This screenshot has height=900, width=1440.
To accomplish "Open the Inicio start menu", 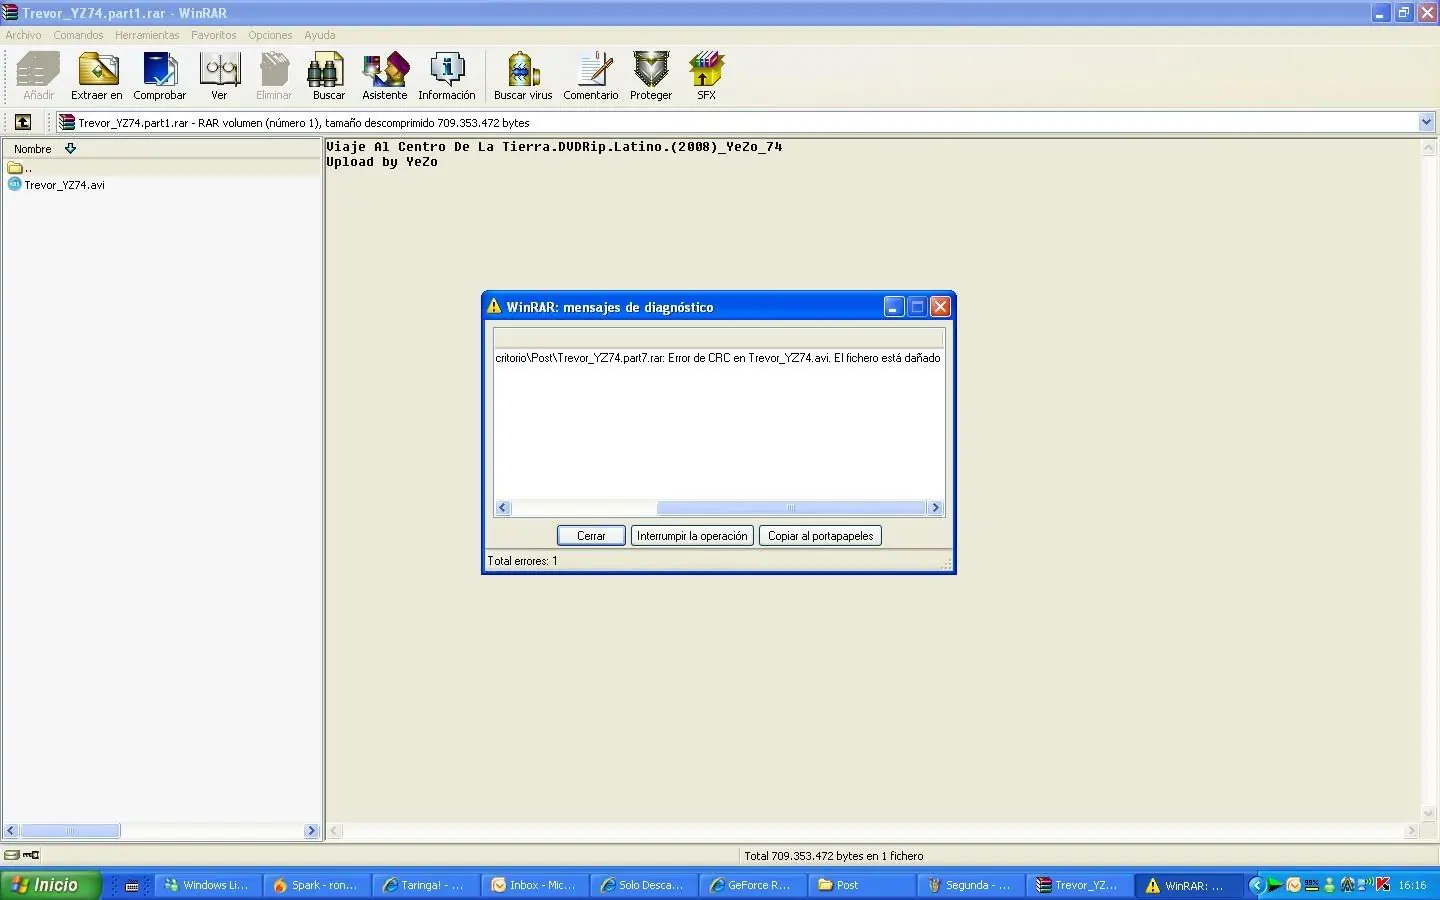I will point(51,885).
